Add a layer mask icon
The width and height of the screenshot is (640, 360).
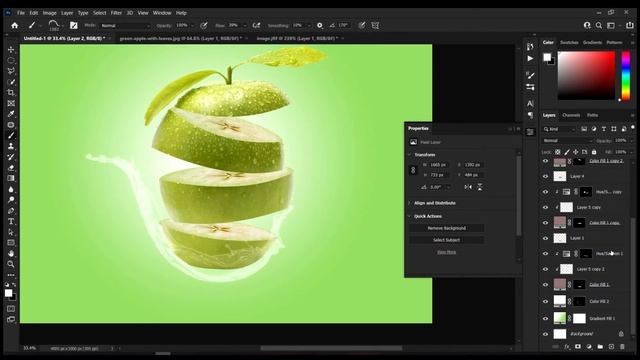[x=578, y=347]
